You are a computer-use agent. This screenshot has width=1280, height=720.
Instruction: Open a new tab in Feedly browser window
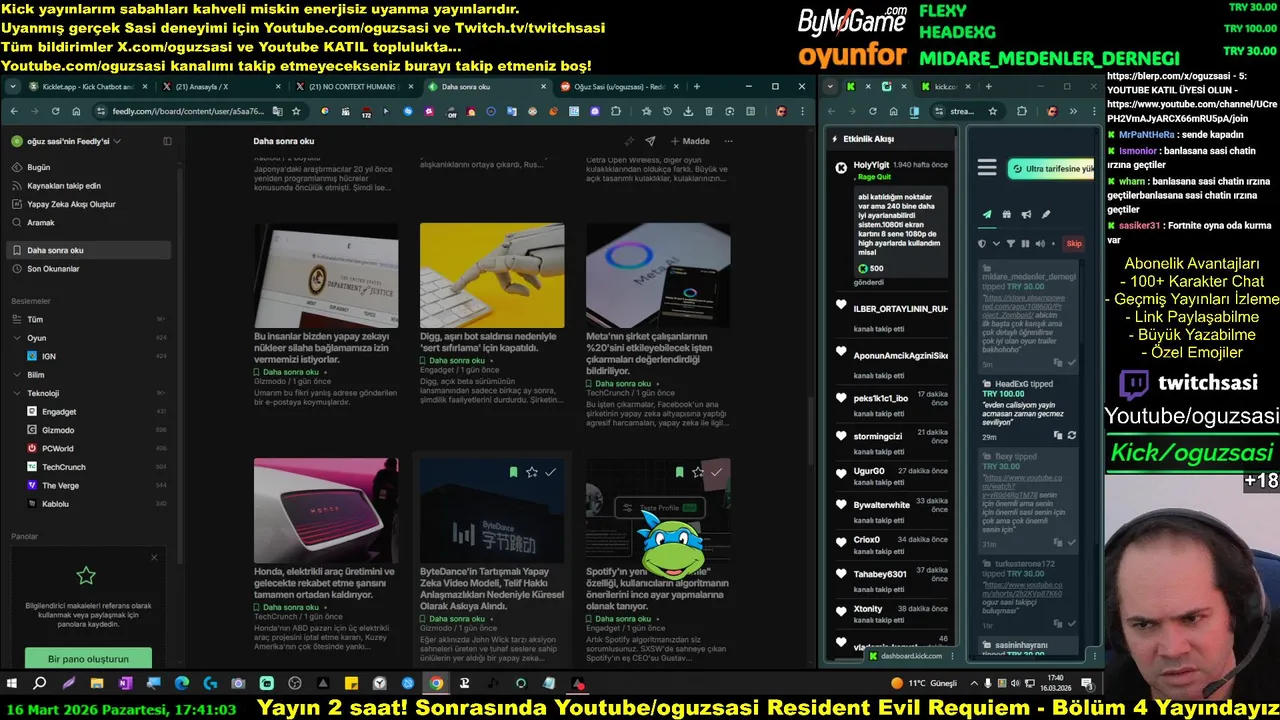coord(699,87)
